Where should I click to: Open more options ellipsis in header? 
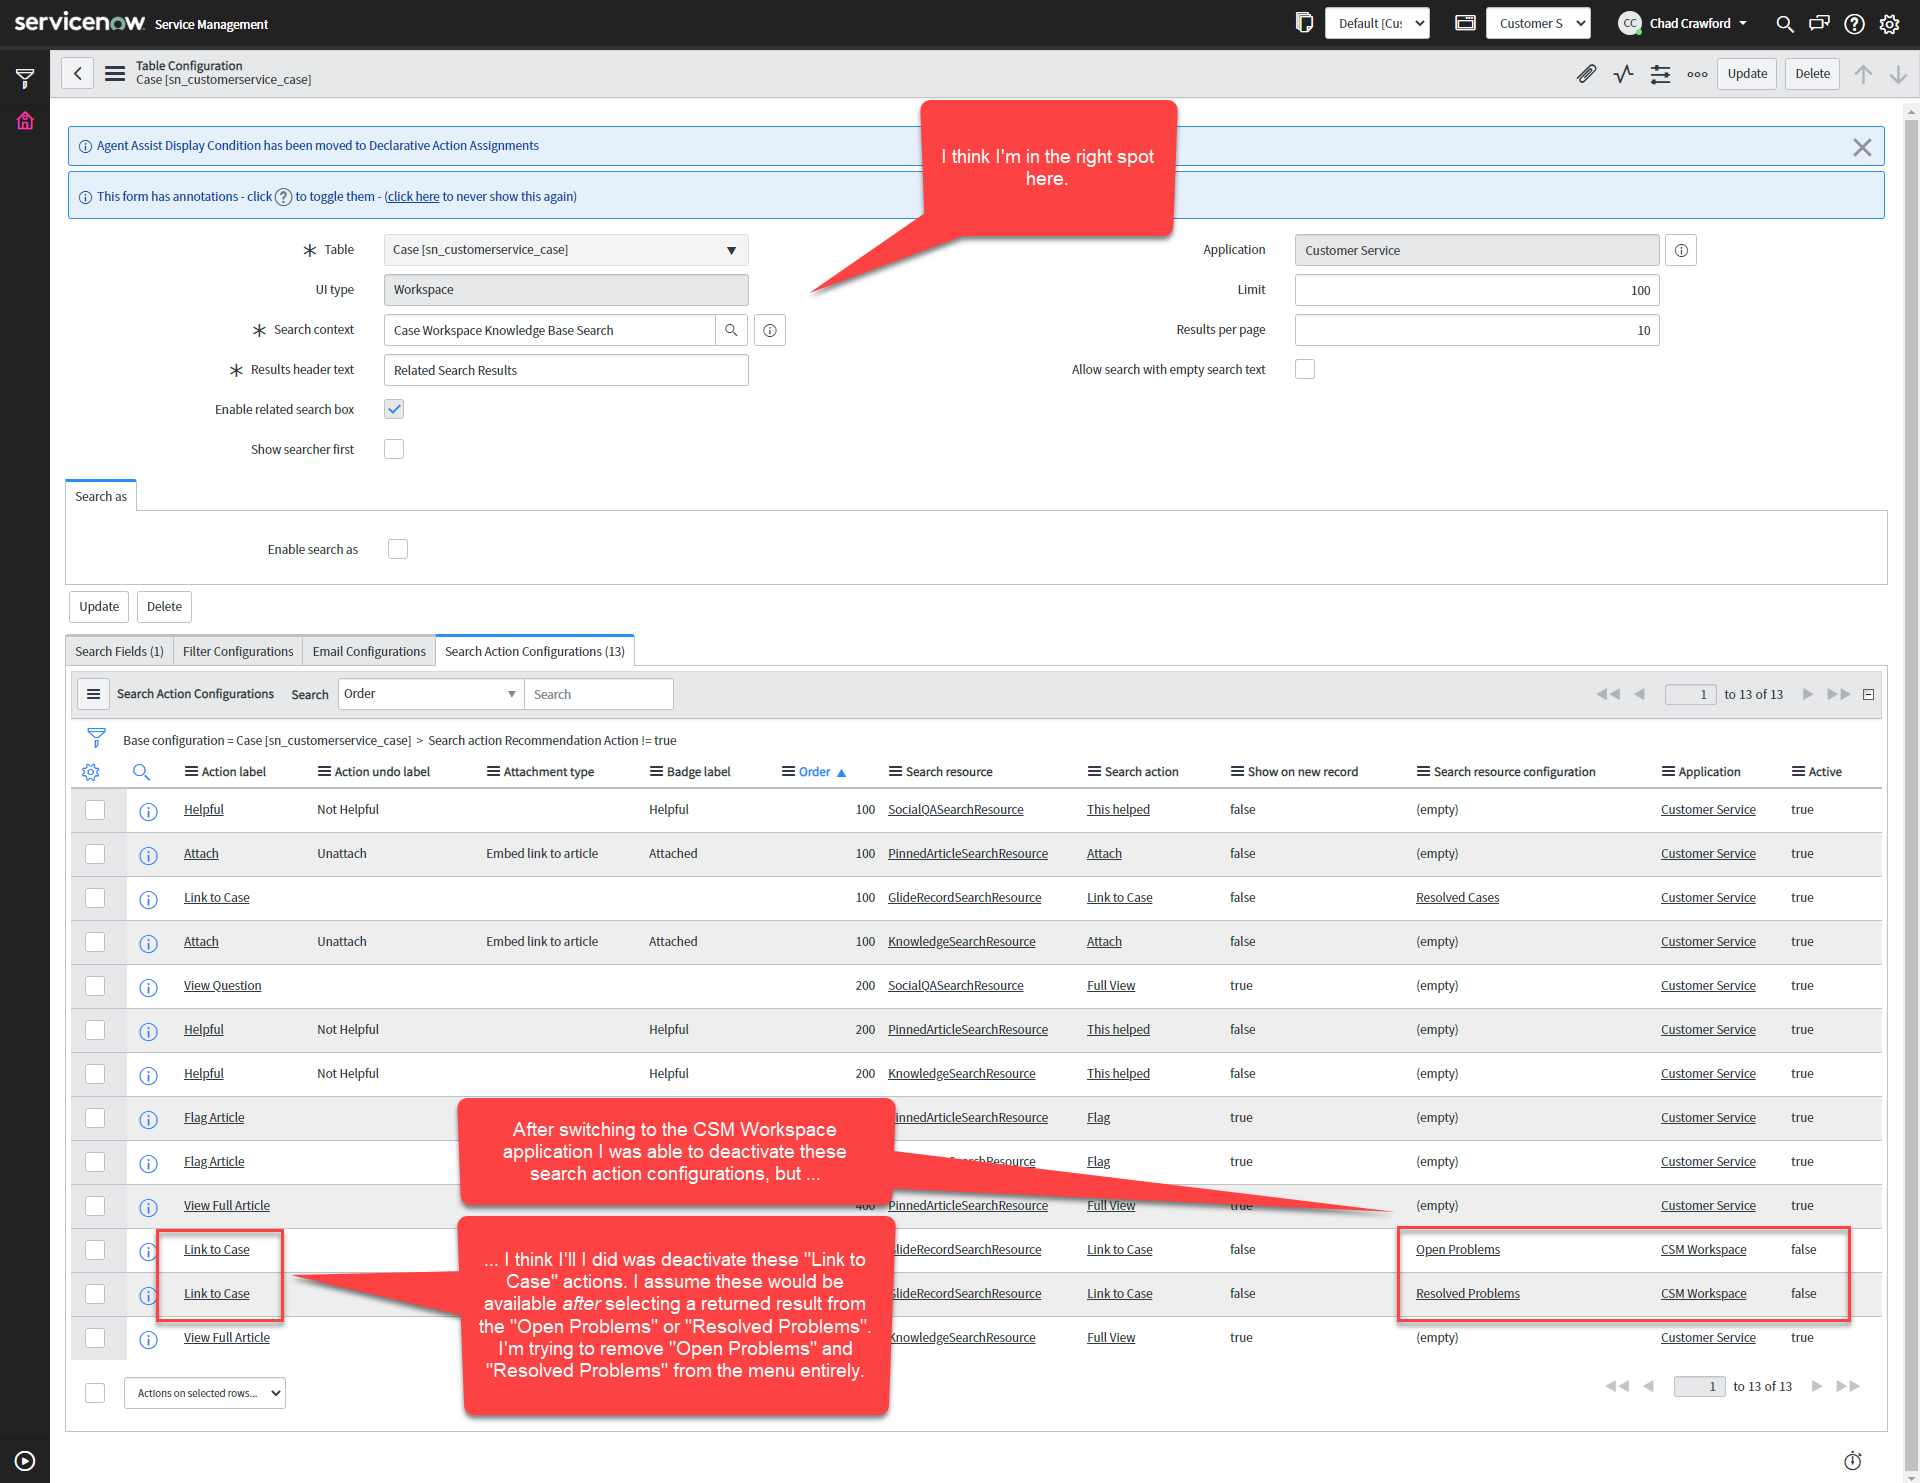(1697, 74)
